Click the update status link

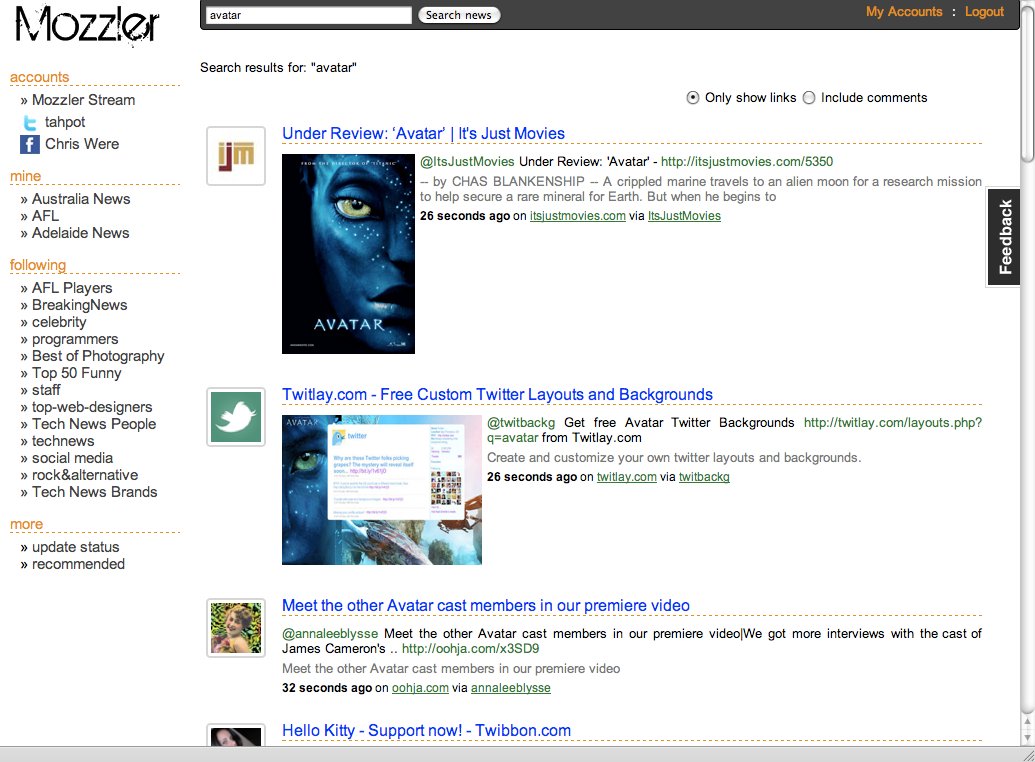(x=75, y=547)
